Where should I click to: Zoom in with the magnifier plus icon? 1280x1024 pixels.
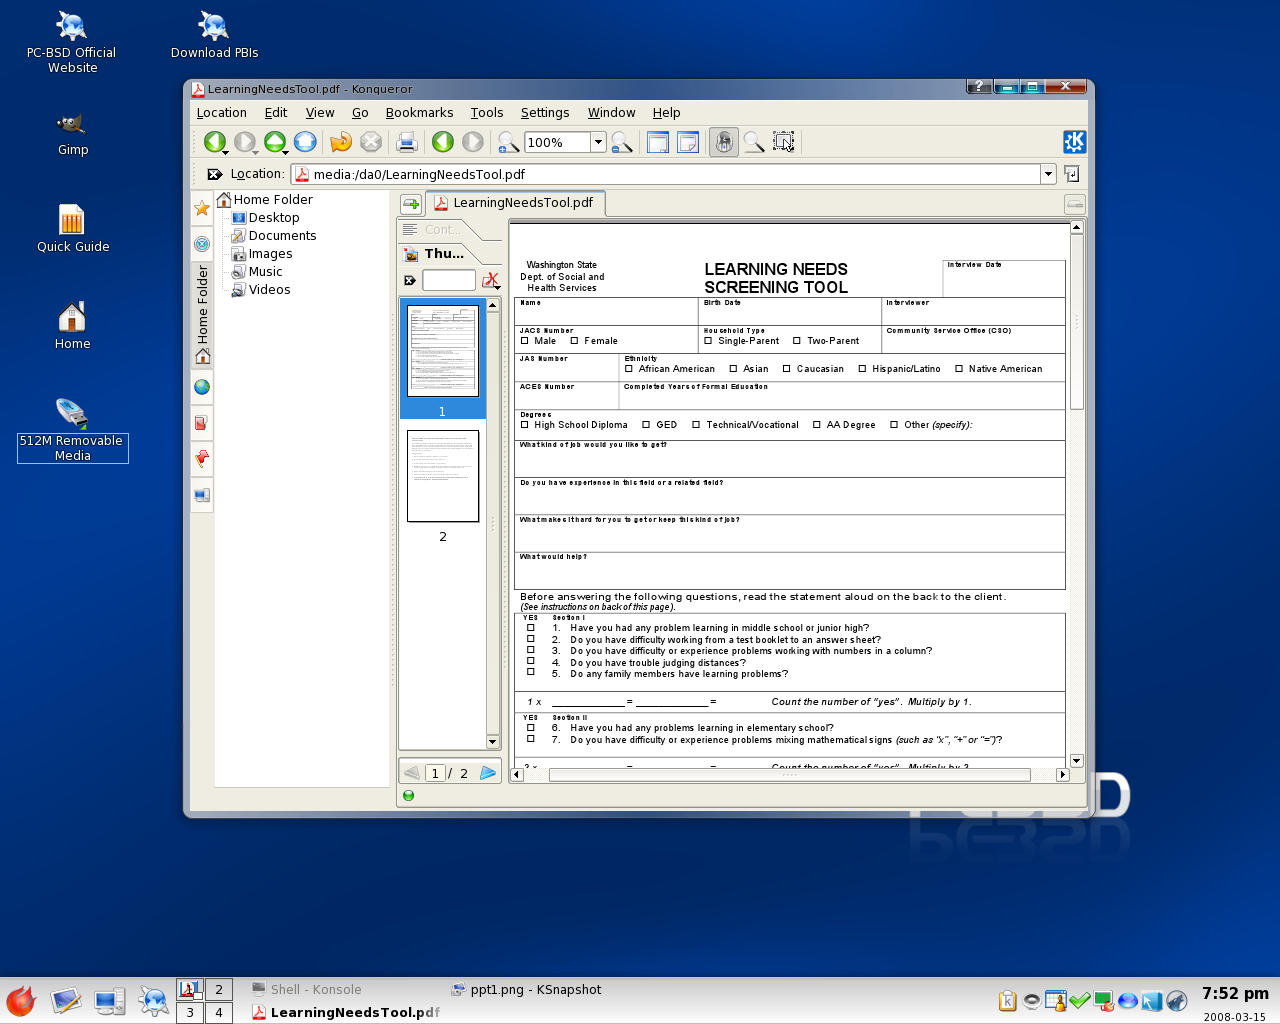pyautogui.click(x=509, y=142)
